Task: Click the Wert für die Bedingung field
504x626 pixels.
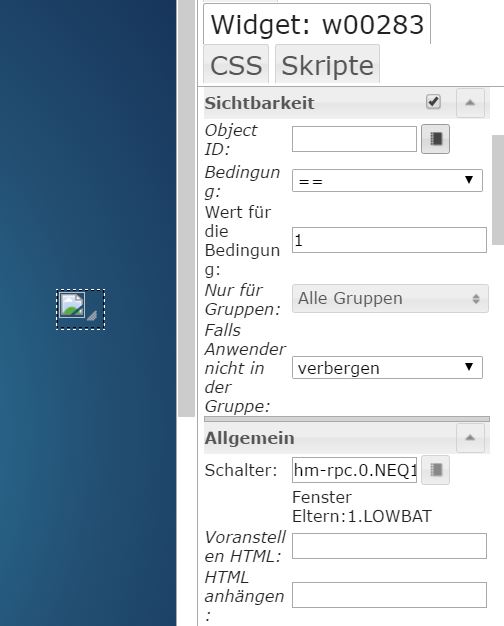Action: click(x=389, y=240)
